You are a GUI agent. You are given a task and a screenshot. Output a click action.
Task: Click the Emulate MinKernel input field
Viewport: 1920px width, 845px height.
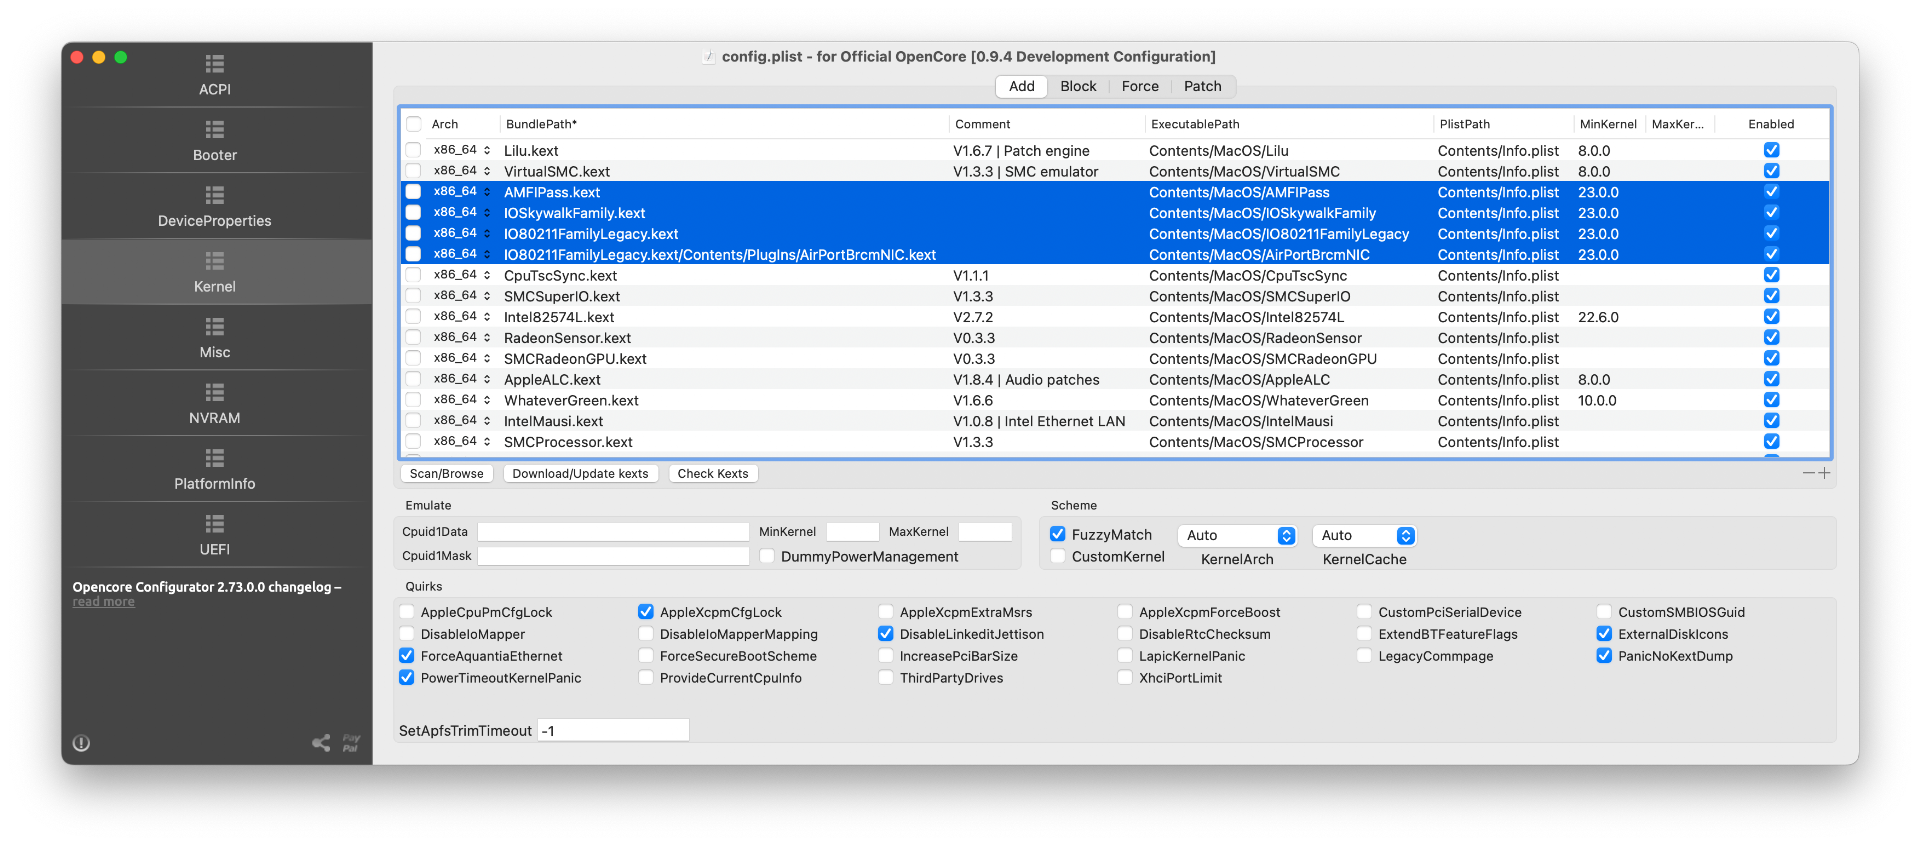click(x=853, y=532)
